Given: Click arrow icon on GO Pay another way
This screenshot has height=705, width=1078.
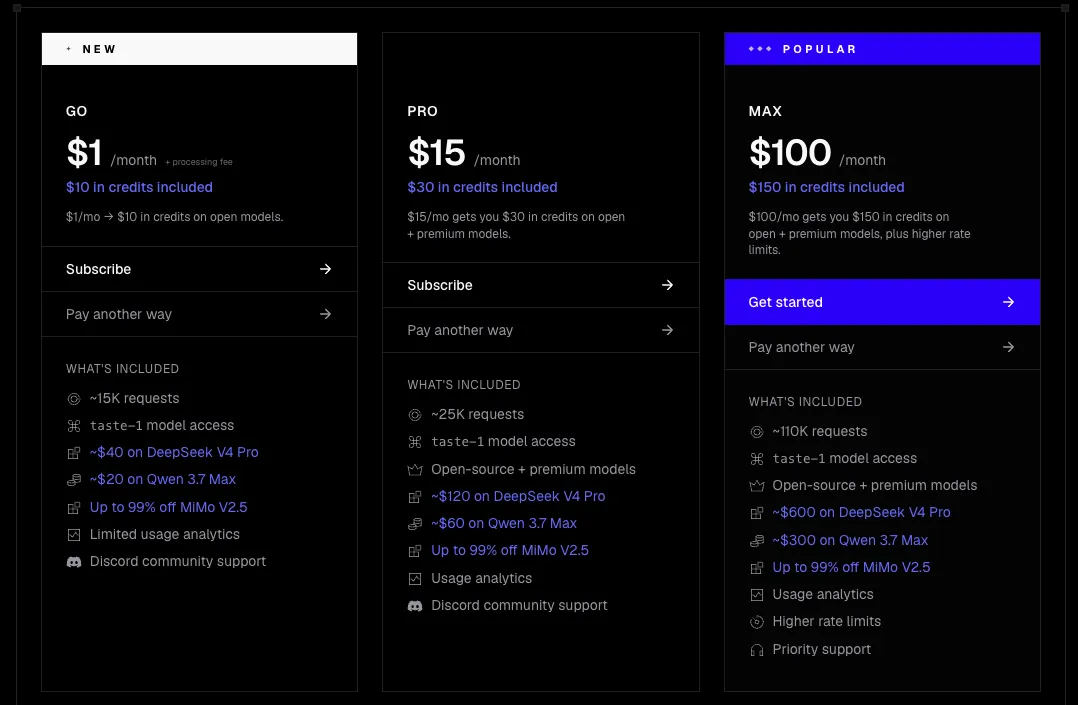Looking at the screenshot, I should tap(325, 314).
